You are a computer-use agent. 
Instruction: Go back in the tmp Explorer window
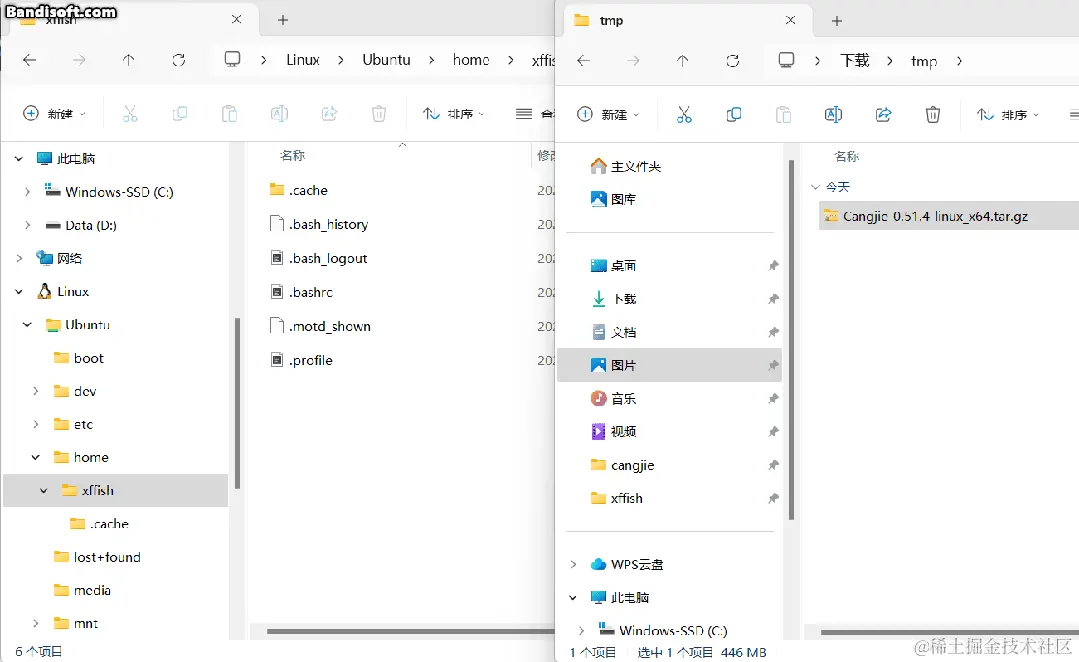[584, 61]
